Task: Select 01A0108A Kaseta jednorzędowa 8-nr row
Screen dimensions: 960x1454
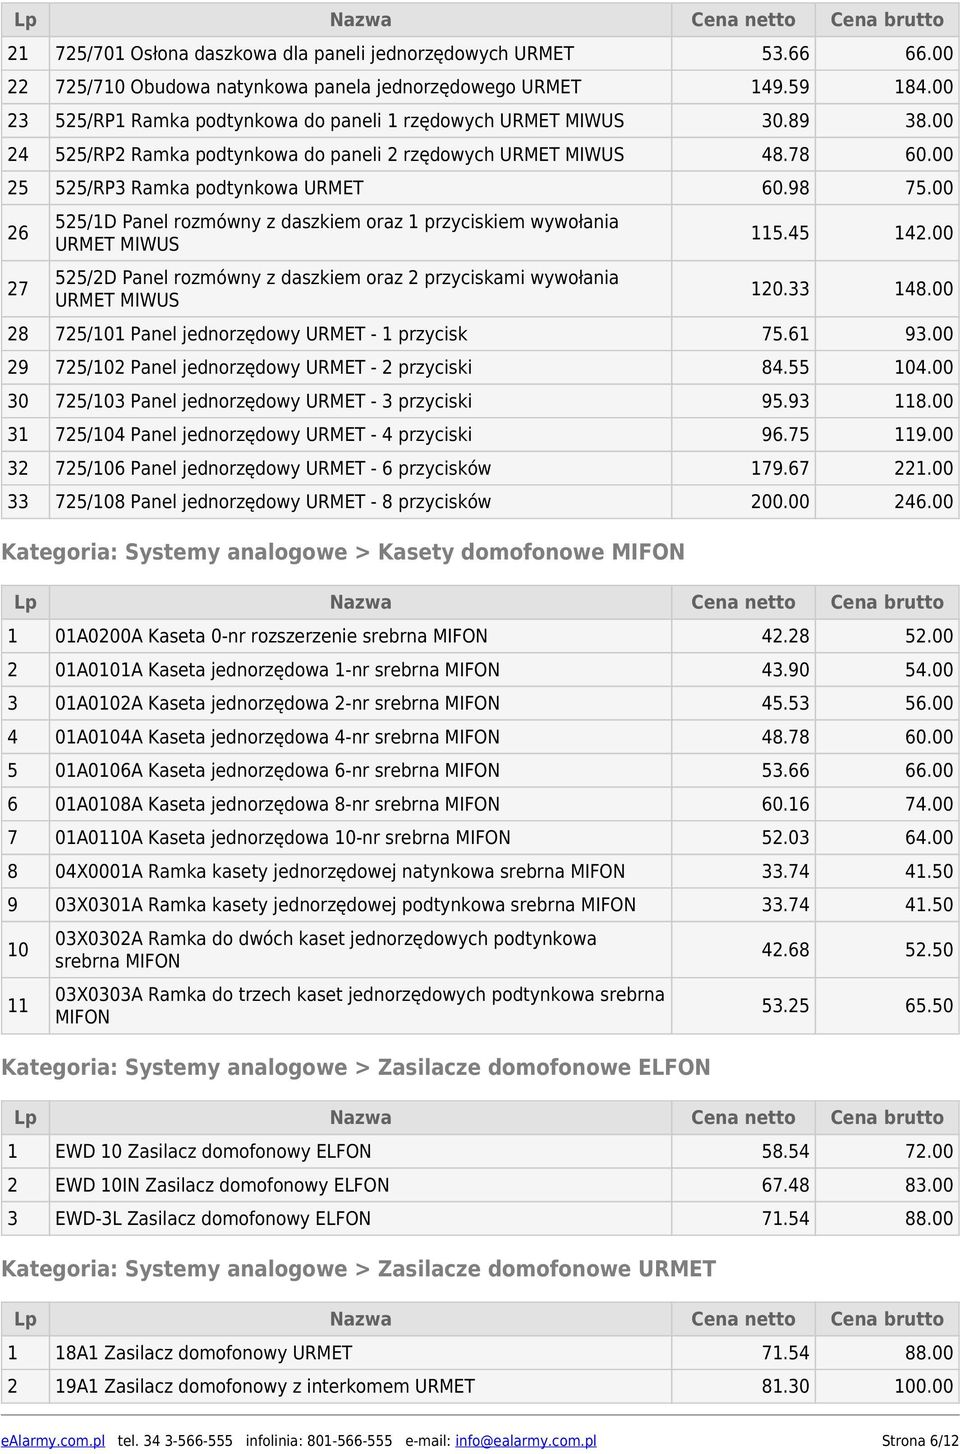Action: click(480, 804)
